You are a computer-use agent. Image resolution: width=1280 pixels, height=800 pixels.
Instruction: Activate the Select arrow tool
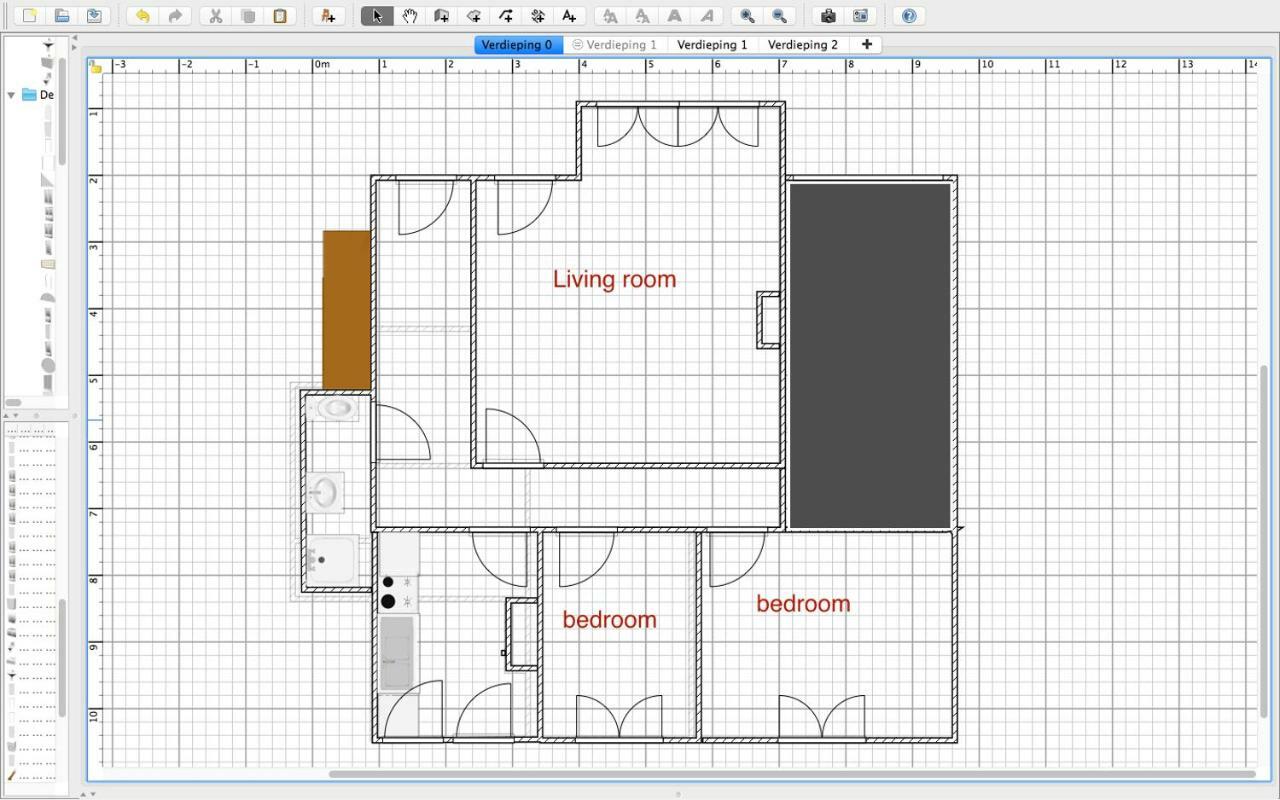pyautogui.click(x=377, y=16)
